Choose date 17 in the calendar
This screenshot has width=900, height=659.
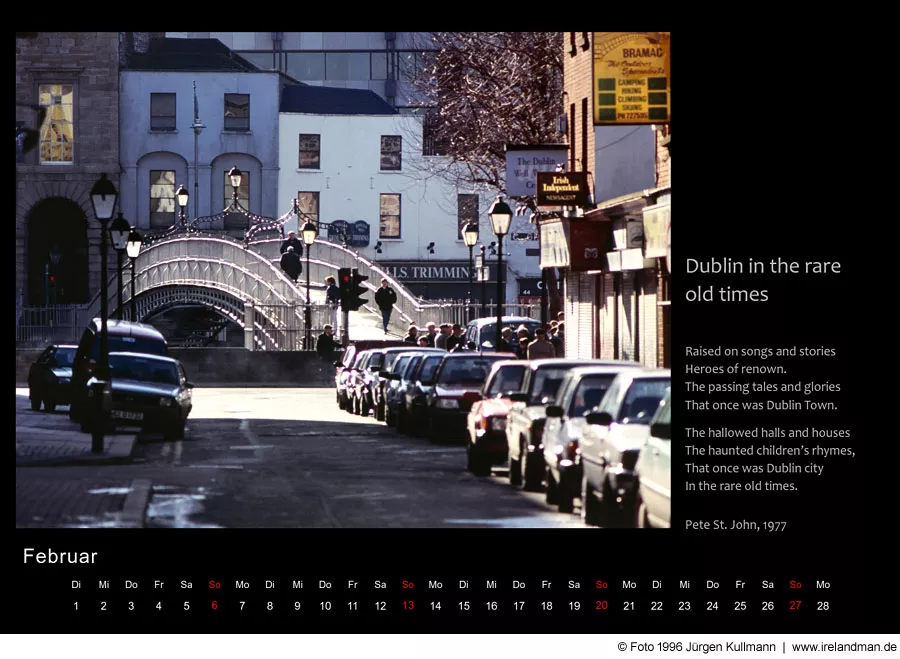tap(519, 606)
